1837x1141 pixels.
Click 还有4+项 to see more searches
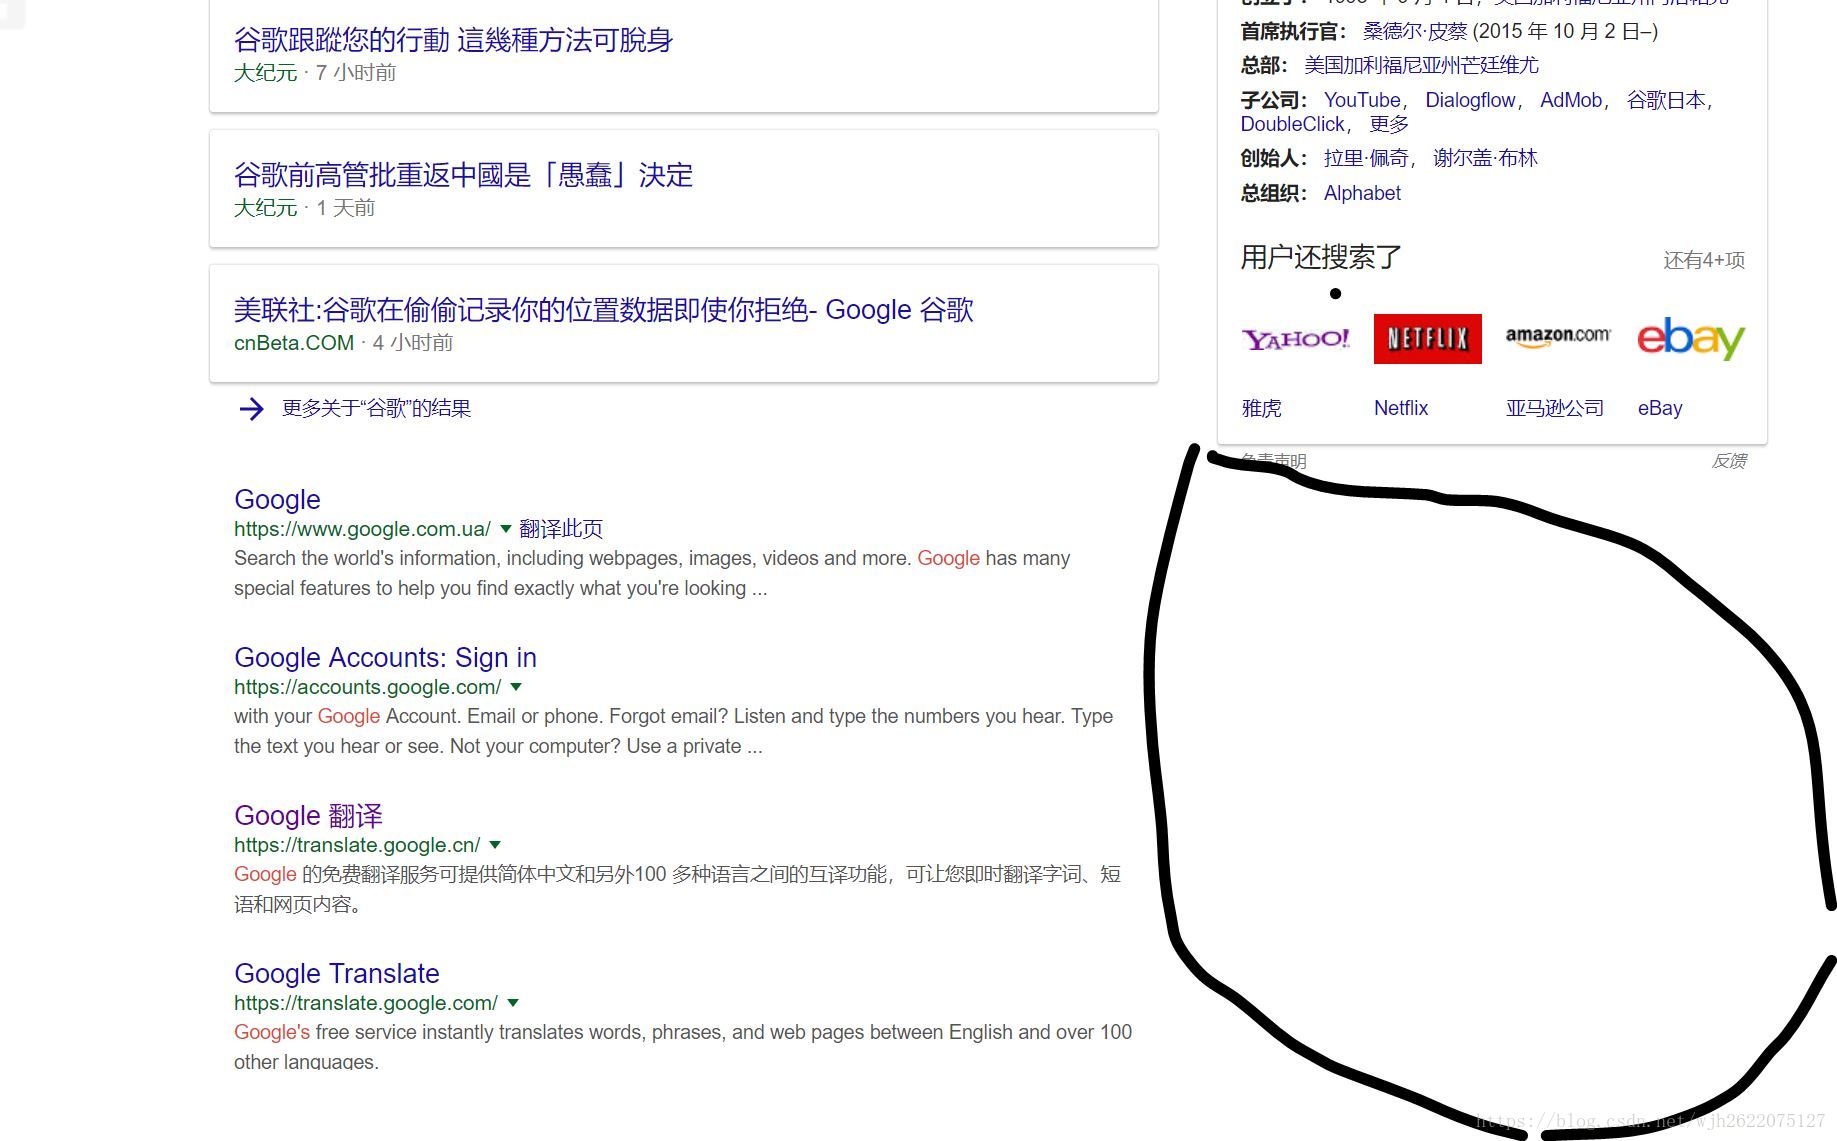coord(1704,260)
